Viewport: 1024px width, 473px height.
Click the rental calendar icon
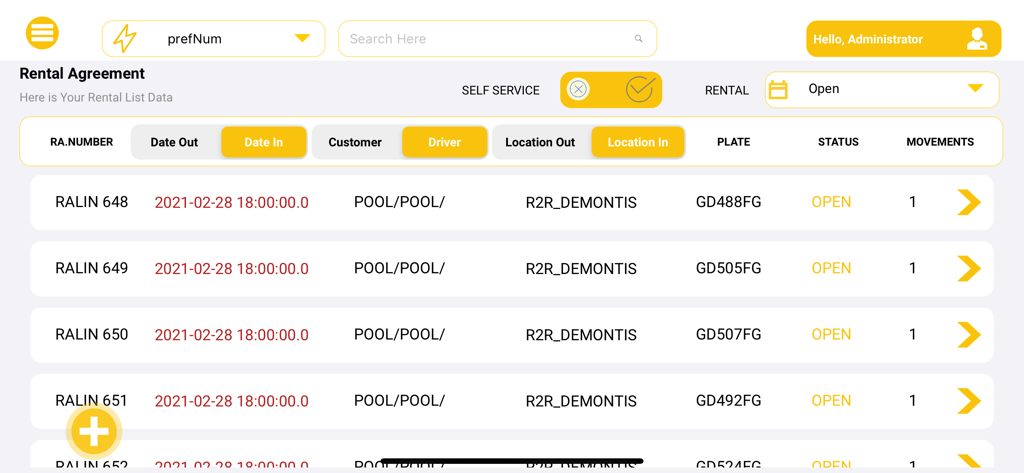pyautogui.click(x=778, y=90)
